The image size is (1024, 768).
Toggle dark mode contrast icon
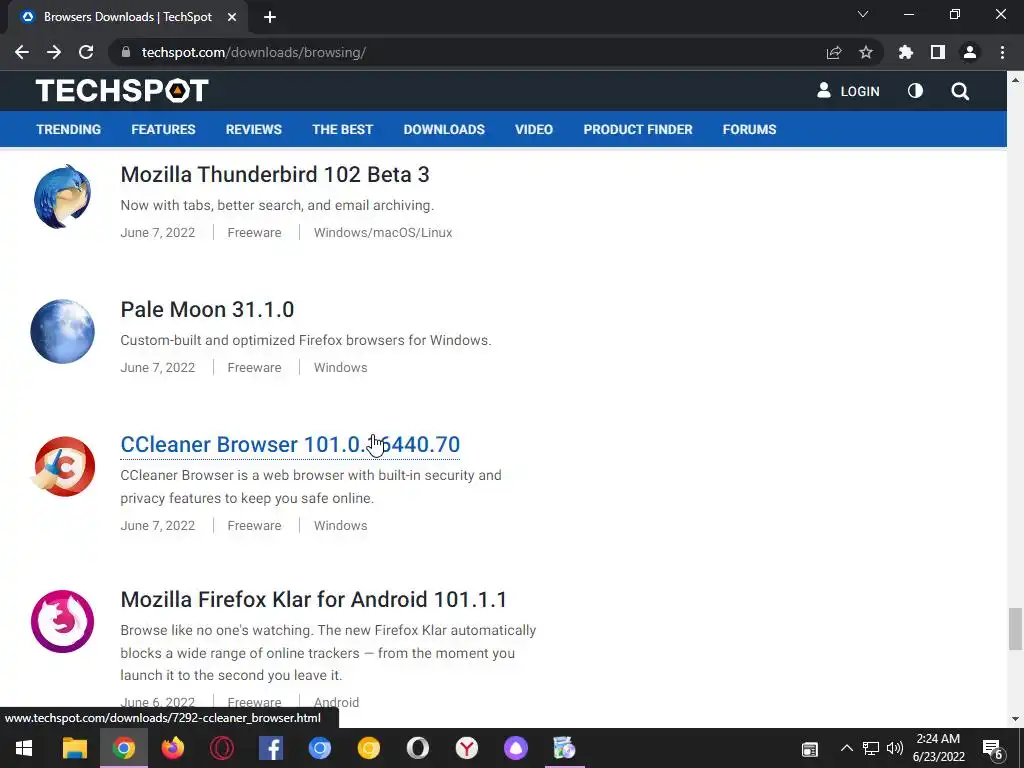tap(916, 91)
